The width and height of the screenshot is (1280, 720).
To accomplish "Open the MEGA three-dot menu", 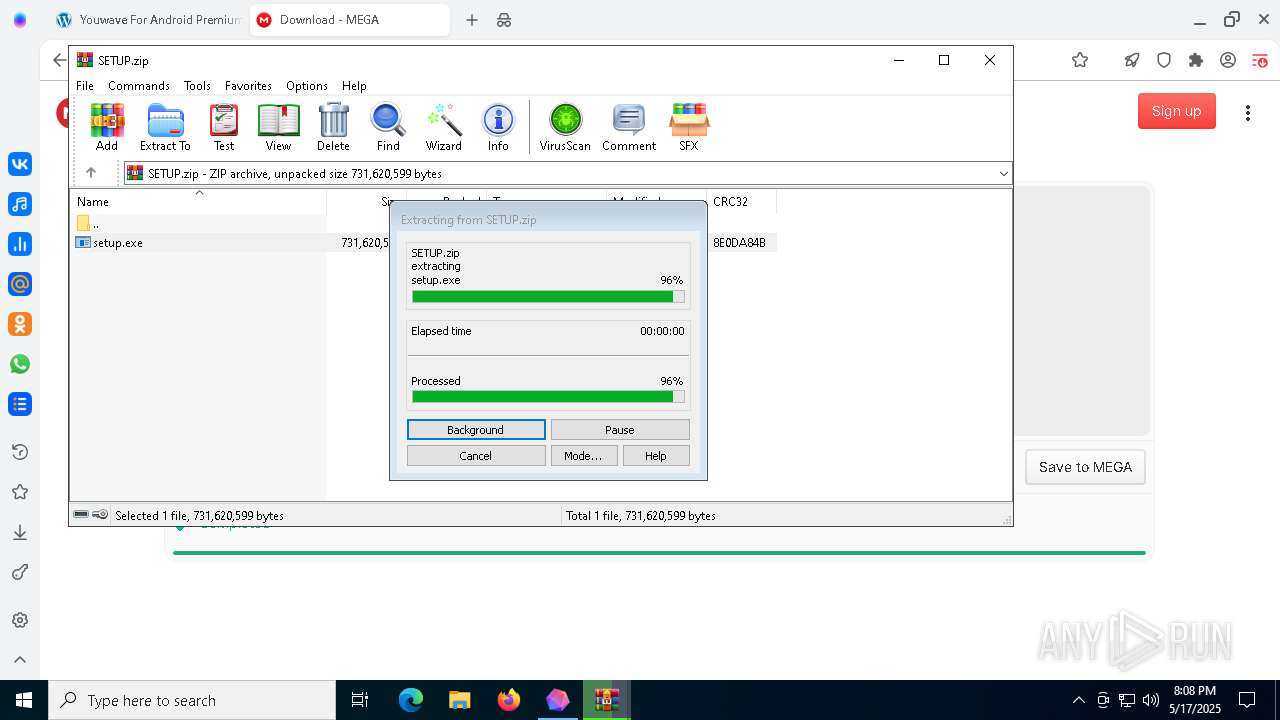I will [1248, 112].
